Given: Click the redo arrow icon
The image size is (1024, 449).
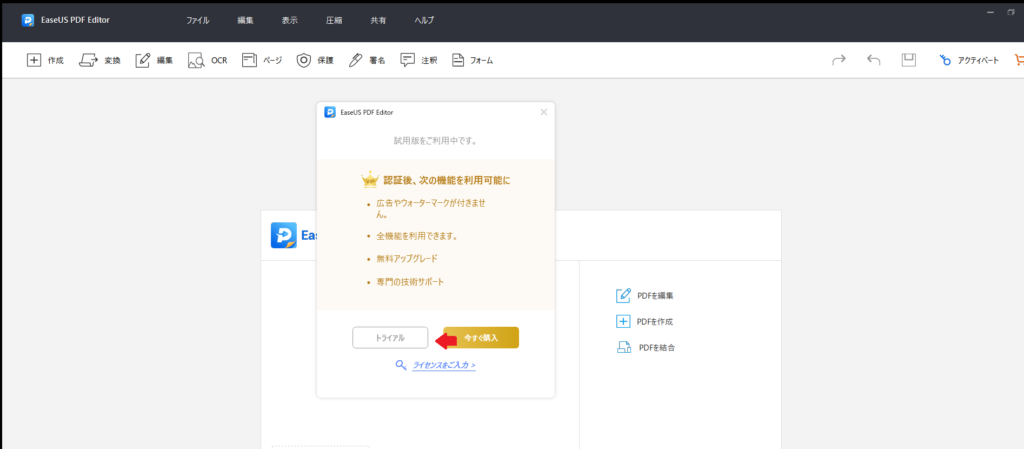Looking at the screenshot, I should tap(839, 60).
